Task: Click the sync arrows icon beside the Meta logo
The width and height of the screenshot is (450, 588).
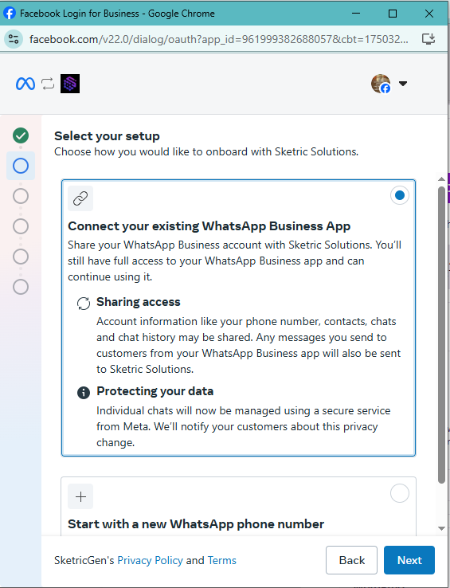Action: [x=48, y=84]
